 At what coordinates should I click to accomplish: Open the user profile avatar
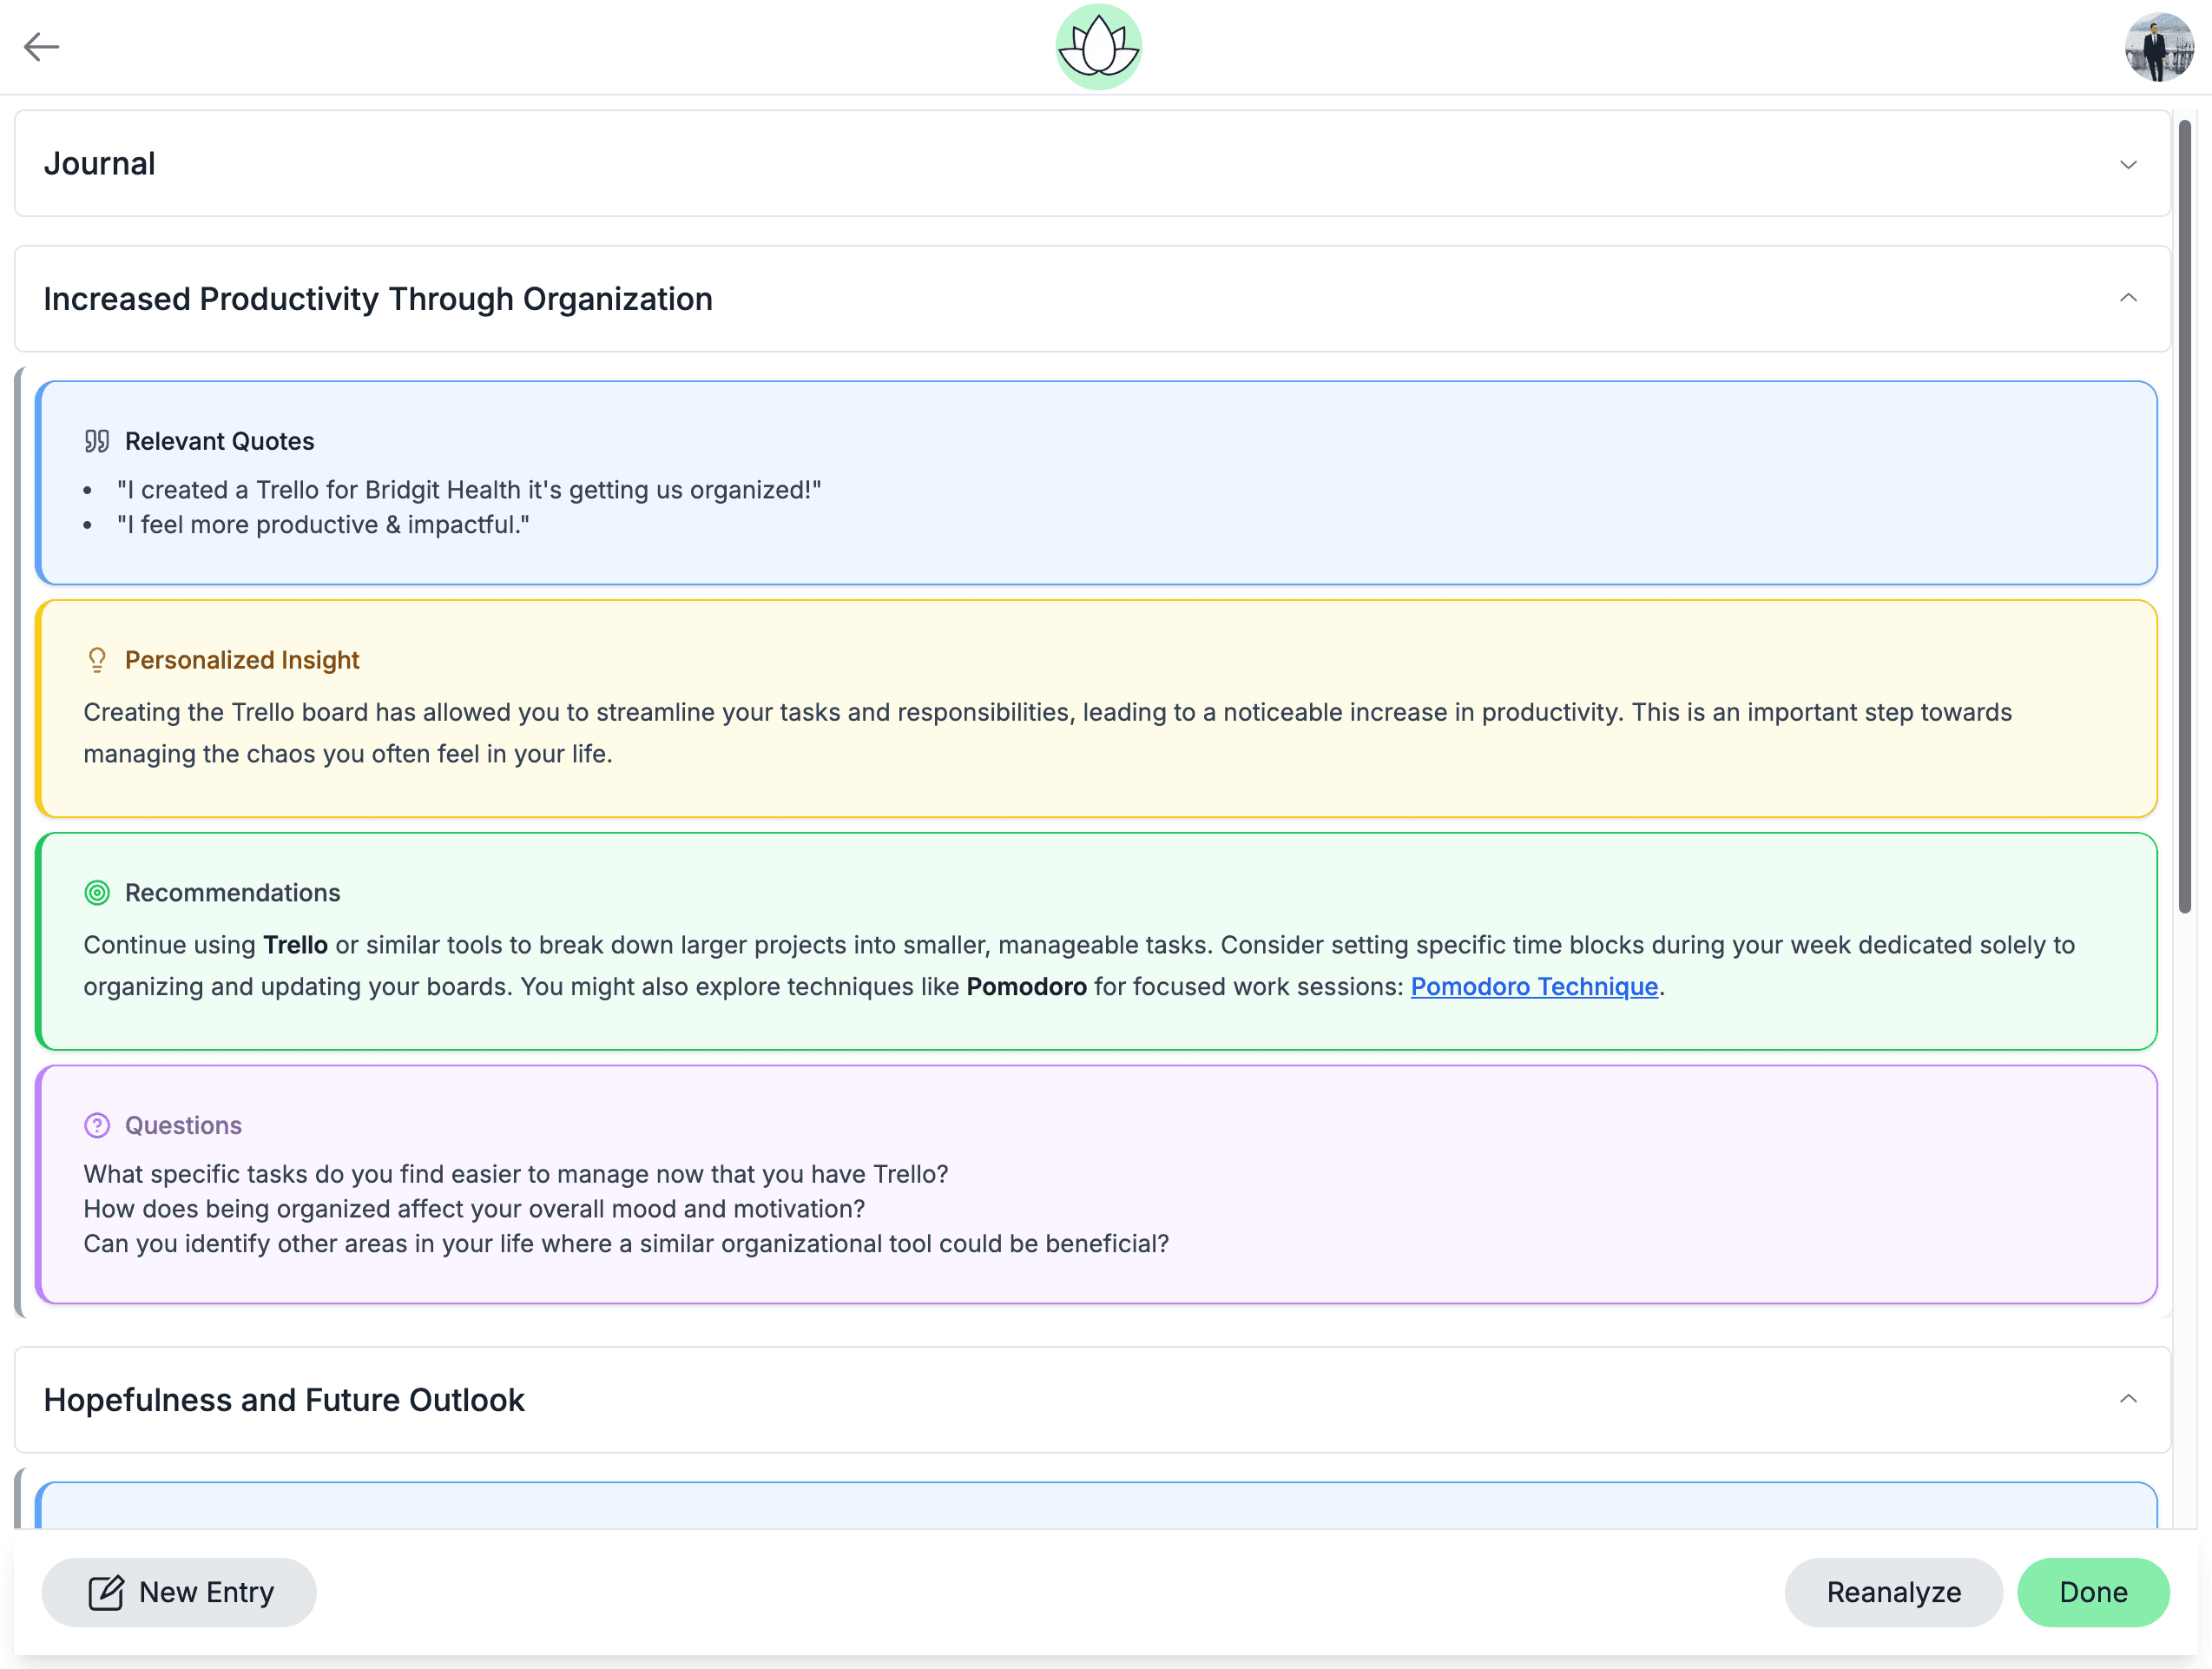click(x=2158, y=47)
